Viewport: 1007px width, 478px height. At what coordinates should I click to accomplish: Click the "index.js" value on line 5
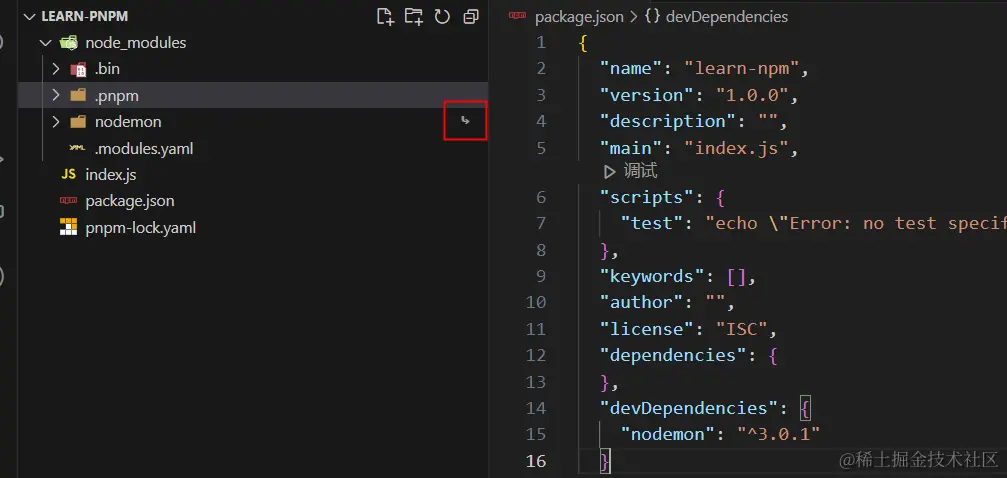[736, 148]
